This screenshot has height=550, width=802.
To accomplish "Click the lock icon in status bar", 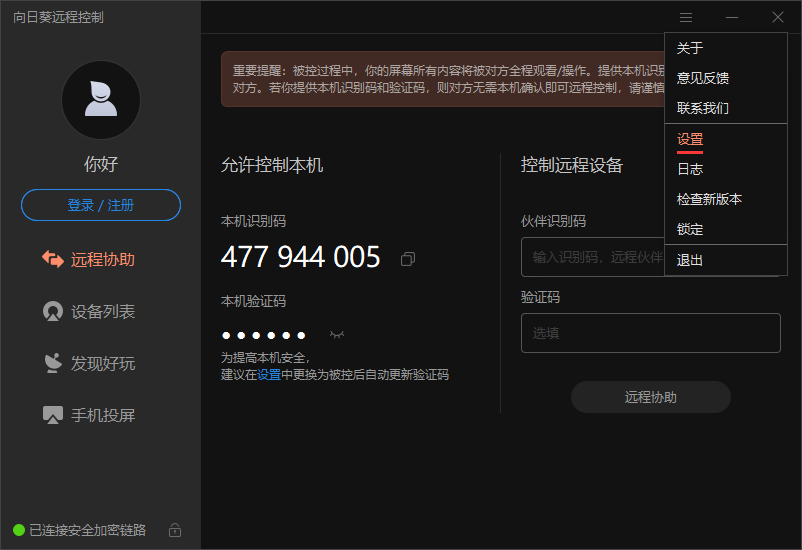I will click(x=175, y=530).
